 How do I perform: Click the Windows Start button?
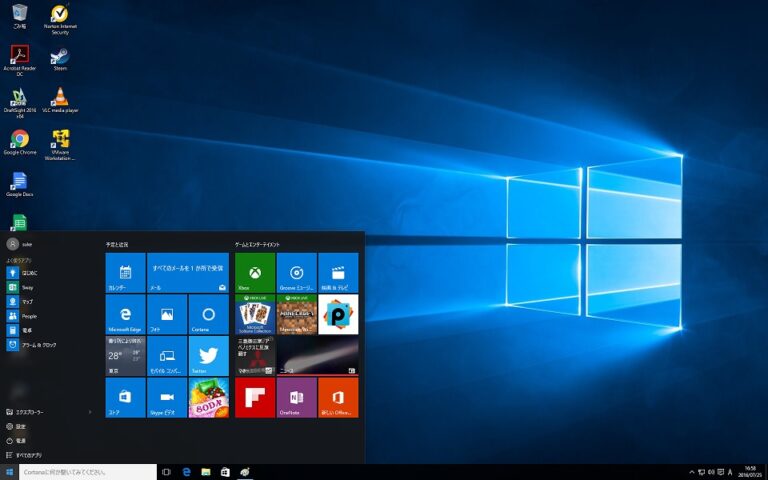click(x=9, y=472)
